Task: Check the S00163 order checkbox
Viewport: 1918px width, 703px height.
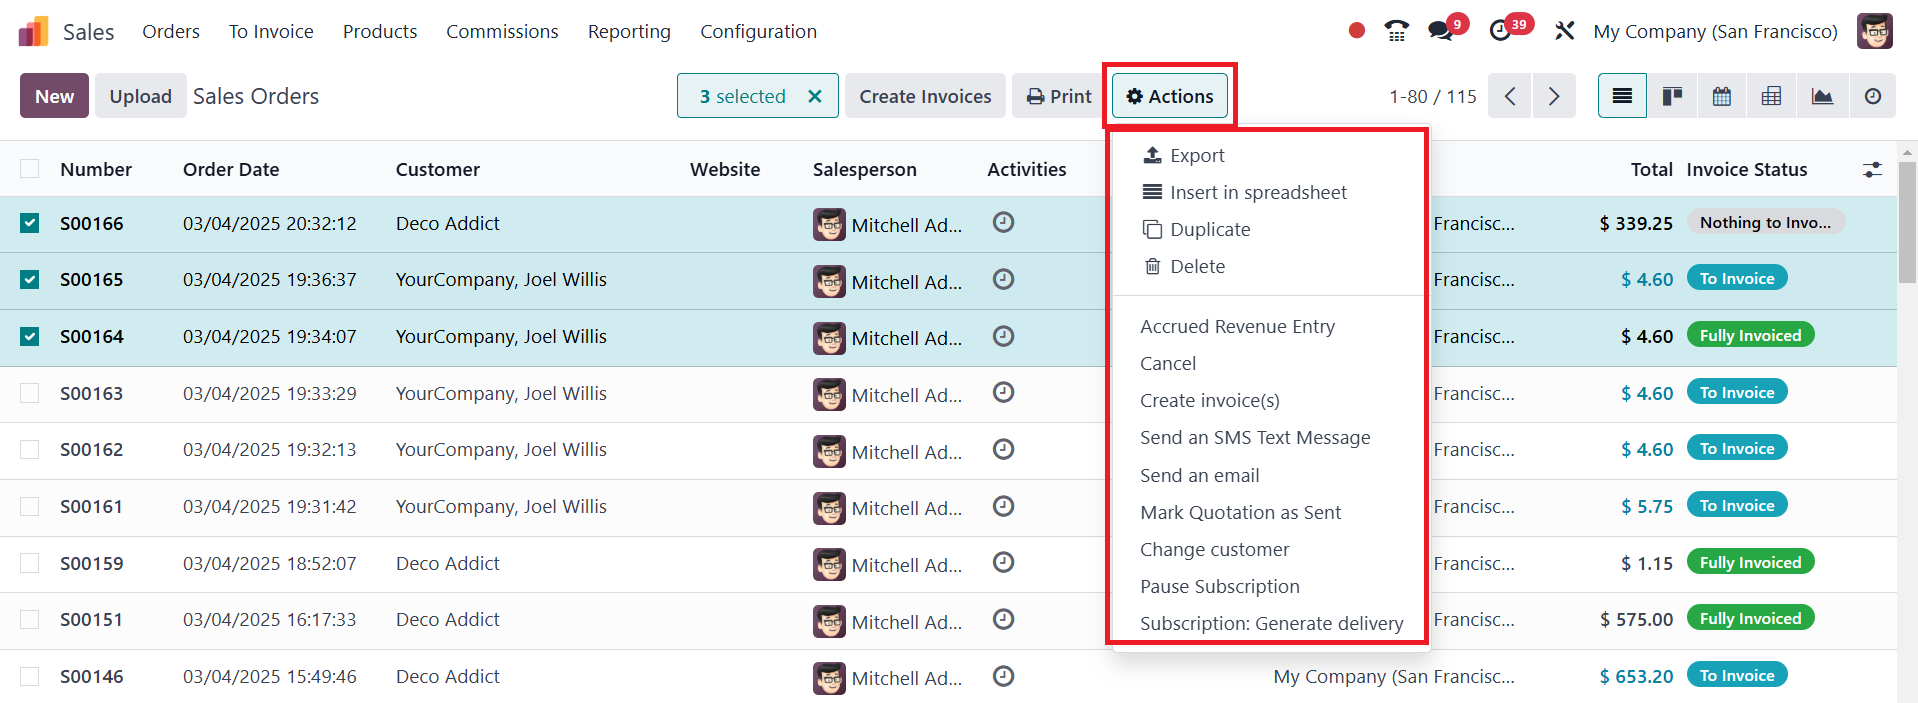Action: [30, 393]
